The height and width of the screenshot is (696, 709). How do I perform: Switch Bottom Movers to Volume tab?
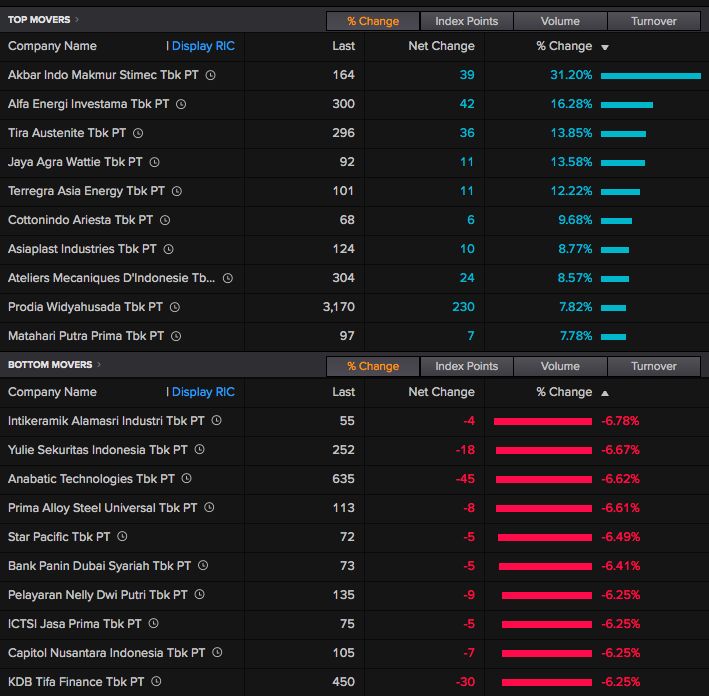pos(560,366)
